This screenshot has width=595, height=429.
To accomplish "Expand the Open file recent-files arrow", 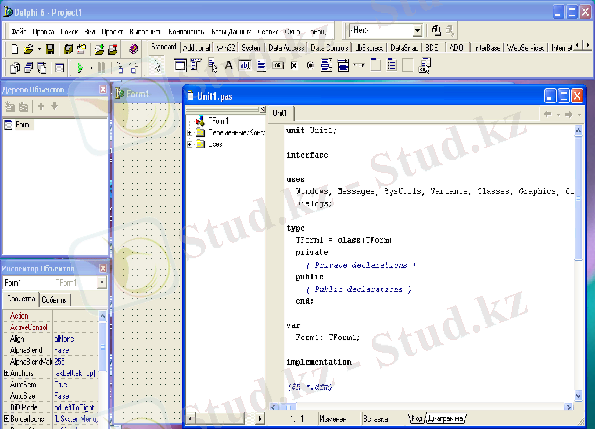I will (39, 49).
